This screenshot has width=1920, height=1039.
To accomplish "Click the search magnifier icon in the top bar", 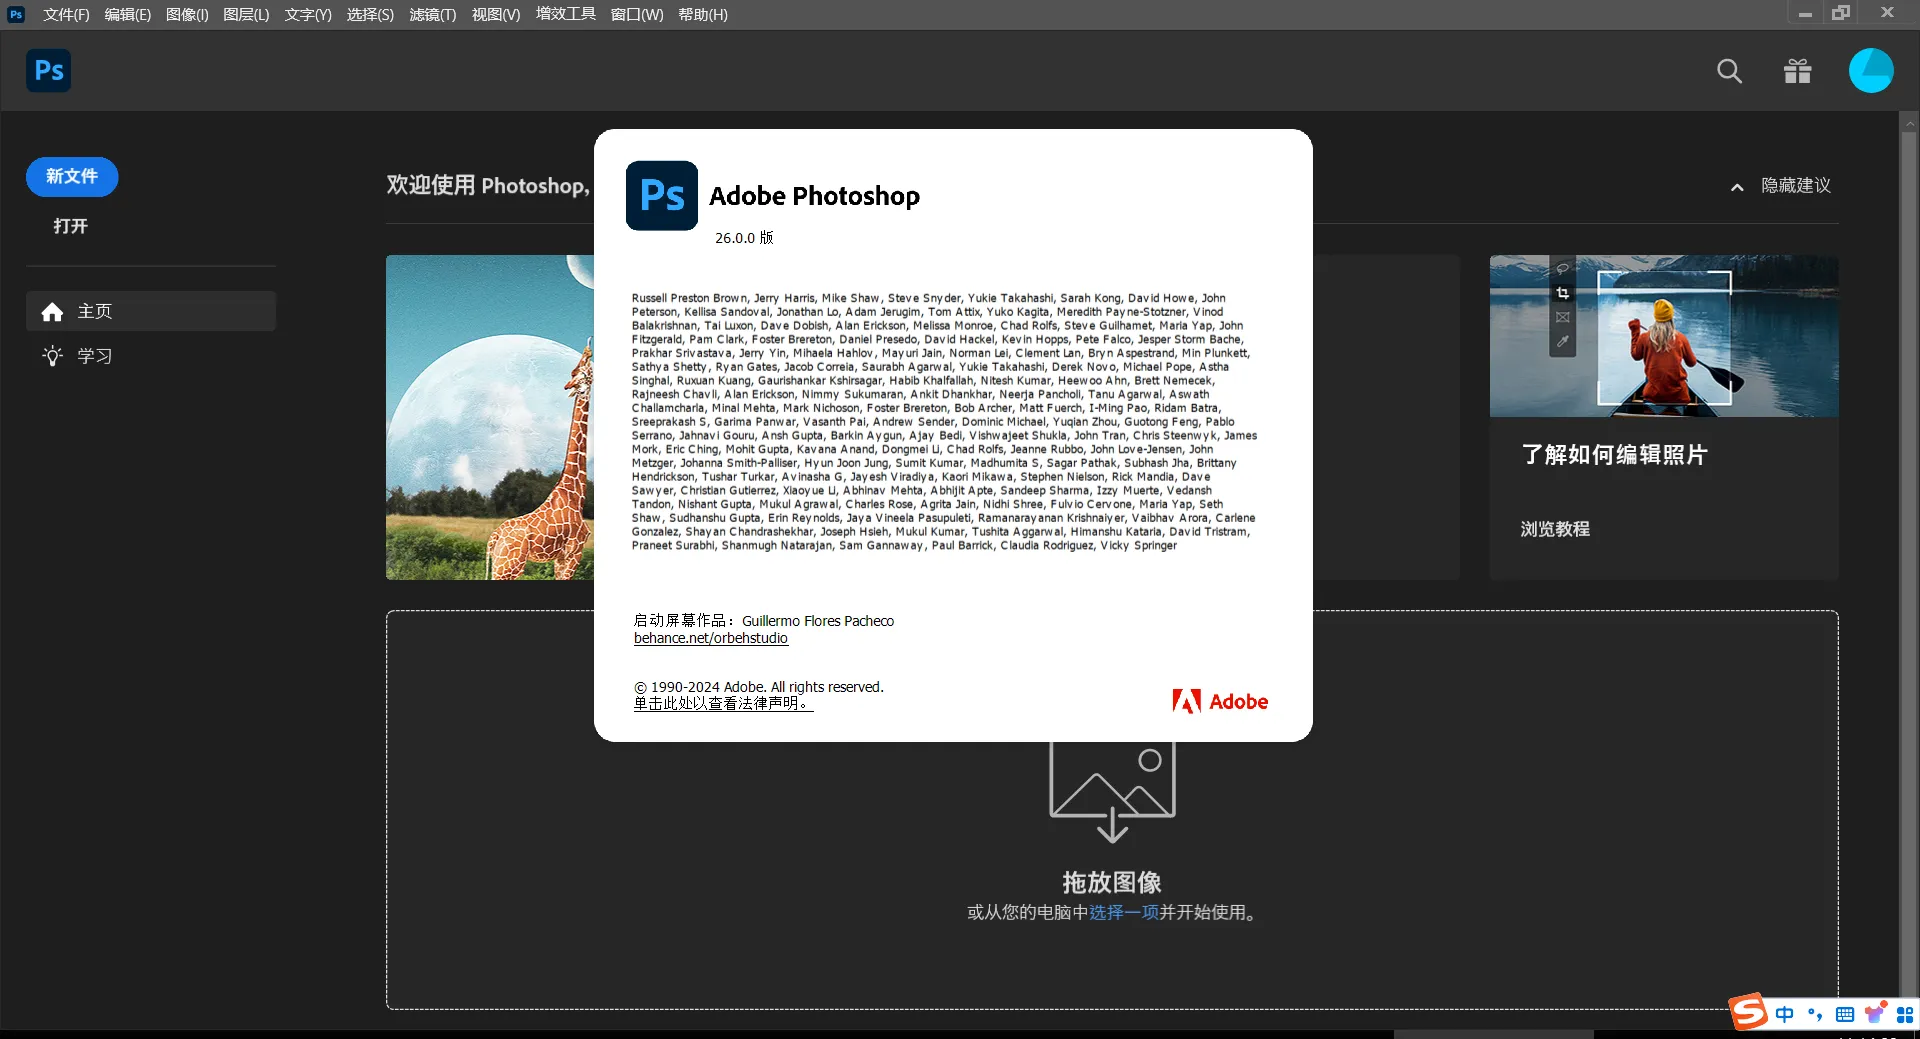I will pos(1731,71).
